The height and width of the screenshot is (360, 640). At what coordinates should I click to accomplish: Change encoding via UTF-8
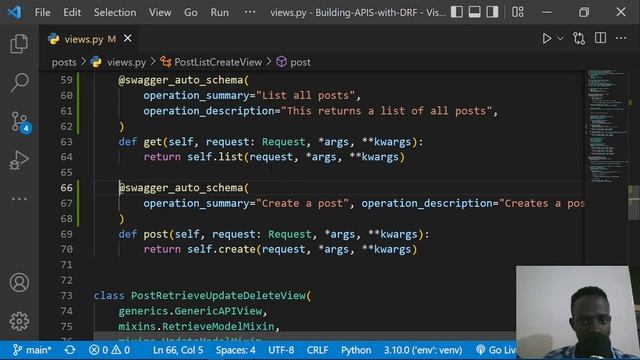point(281,350)
